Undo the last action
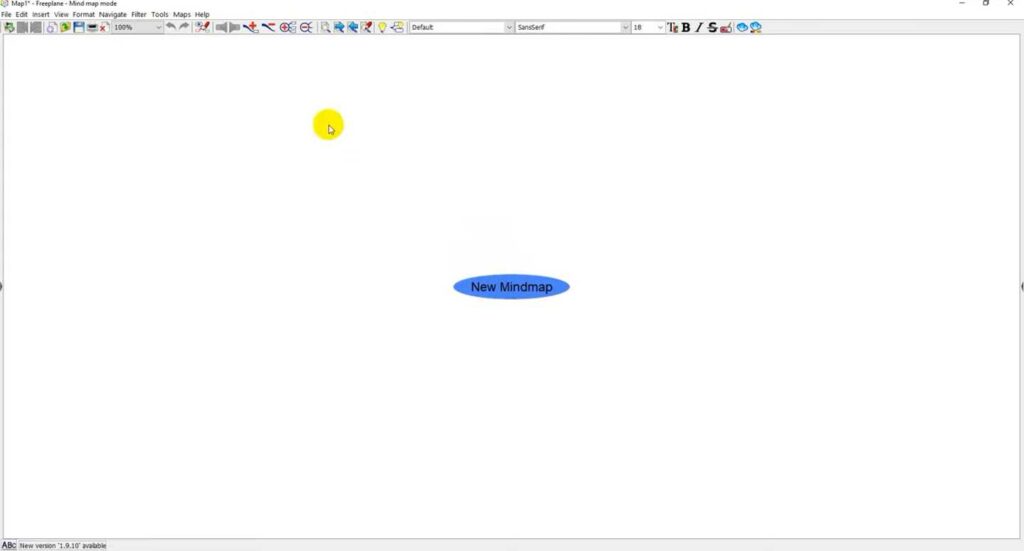Viewport: 1024px width, 551px height. click(170, 27)
